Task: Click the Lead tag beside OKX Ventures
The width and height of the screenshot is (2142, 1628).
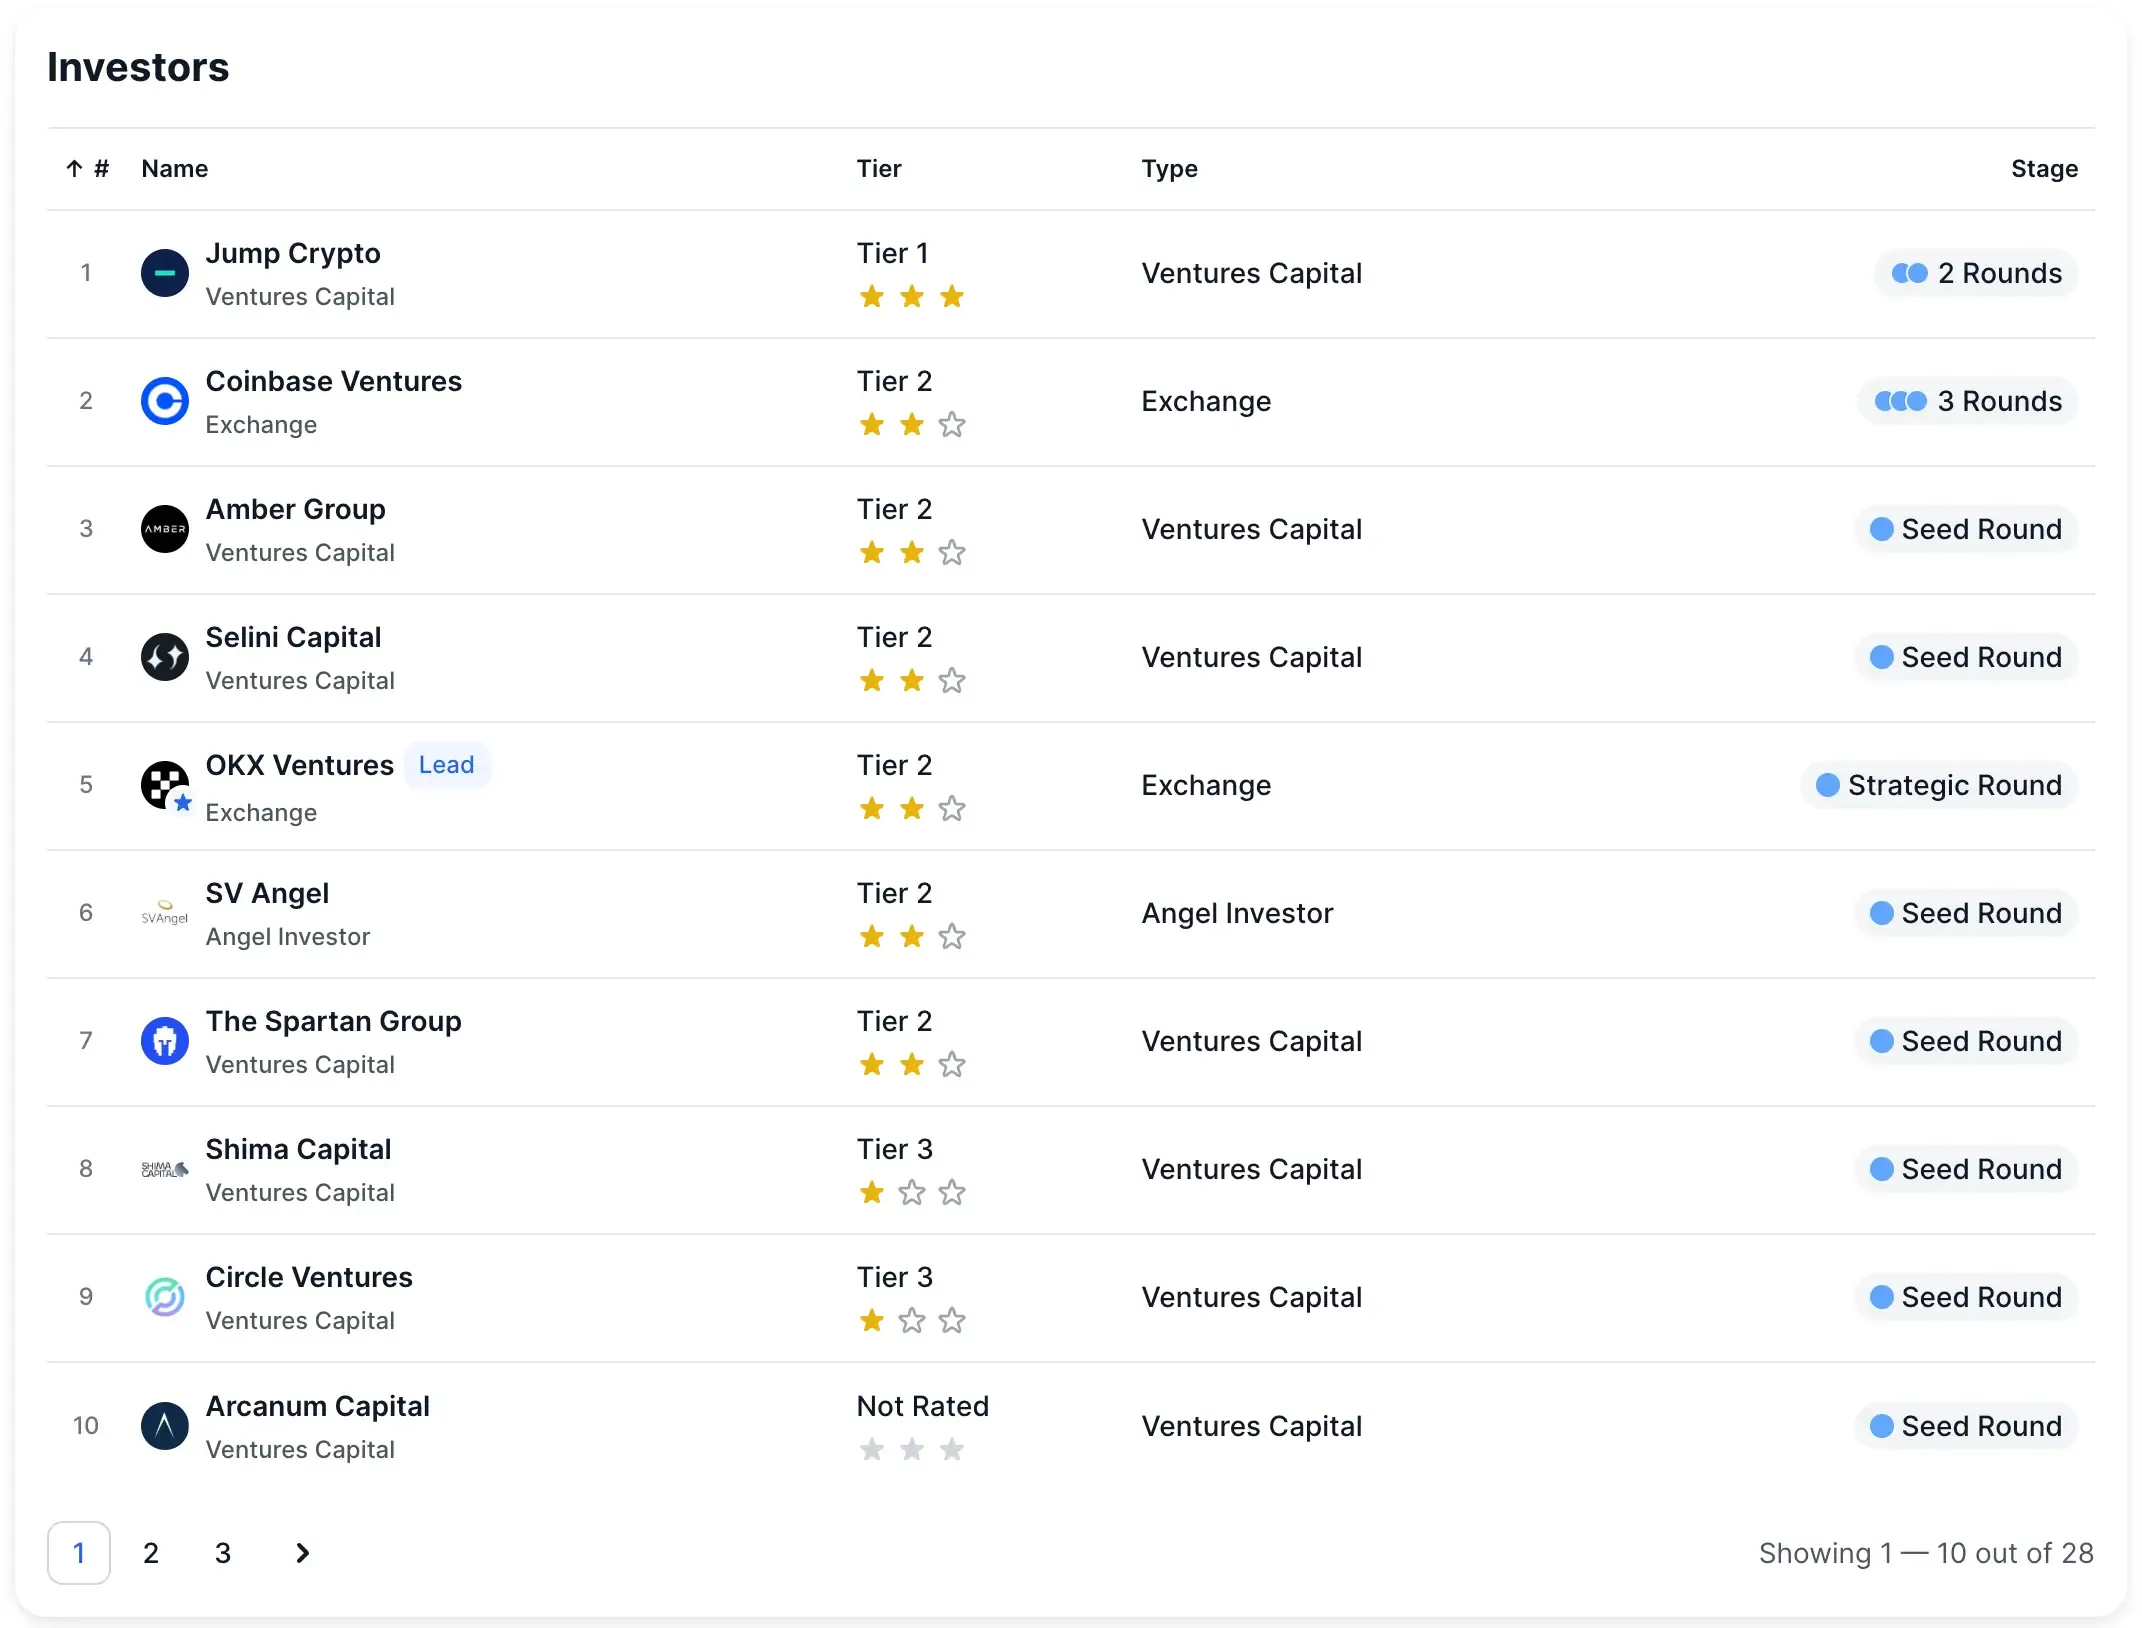Action: coord(446,765)
